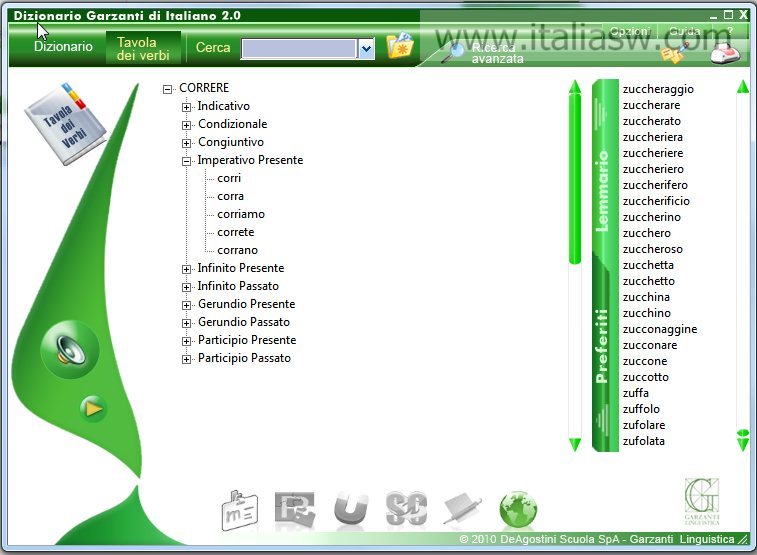Click the printer icon in header
The image size is (757, 555).
[x=724, y=53]
